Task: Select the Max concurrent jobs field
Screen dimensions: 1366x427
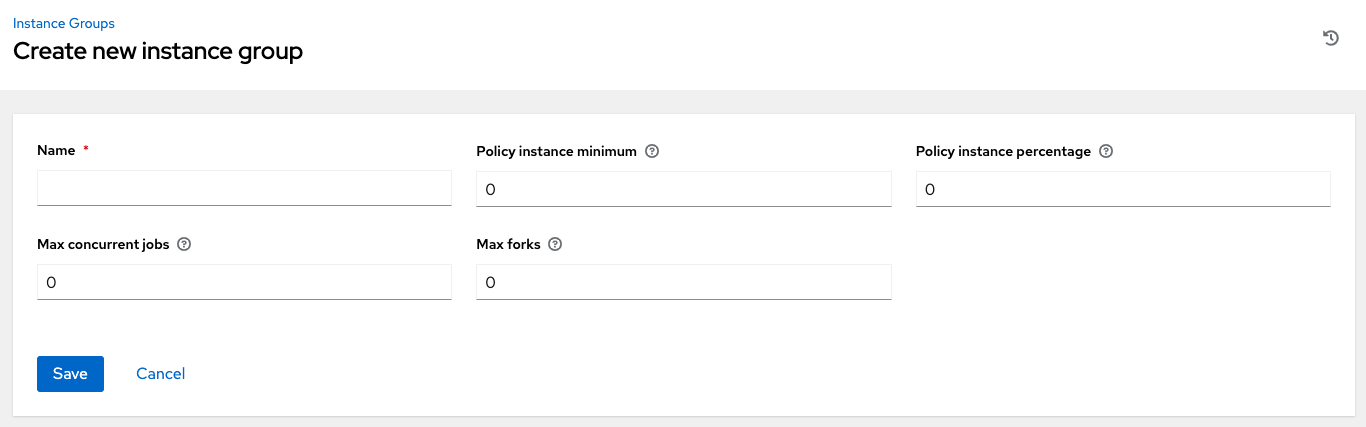Action: click(244, 282)
